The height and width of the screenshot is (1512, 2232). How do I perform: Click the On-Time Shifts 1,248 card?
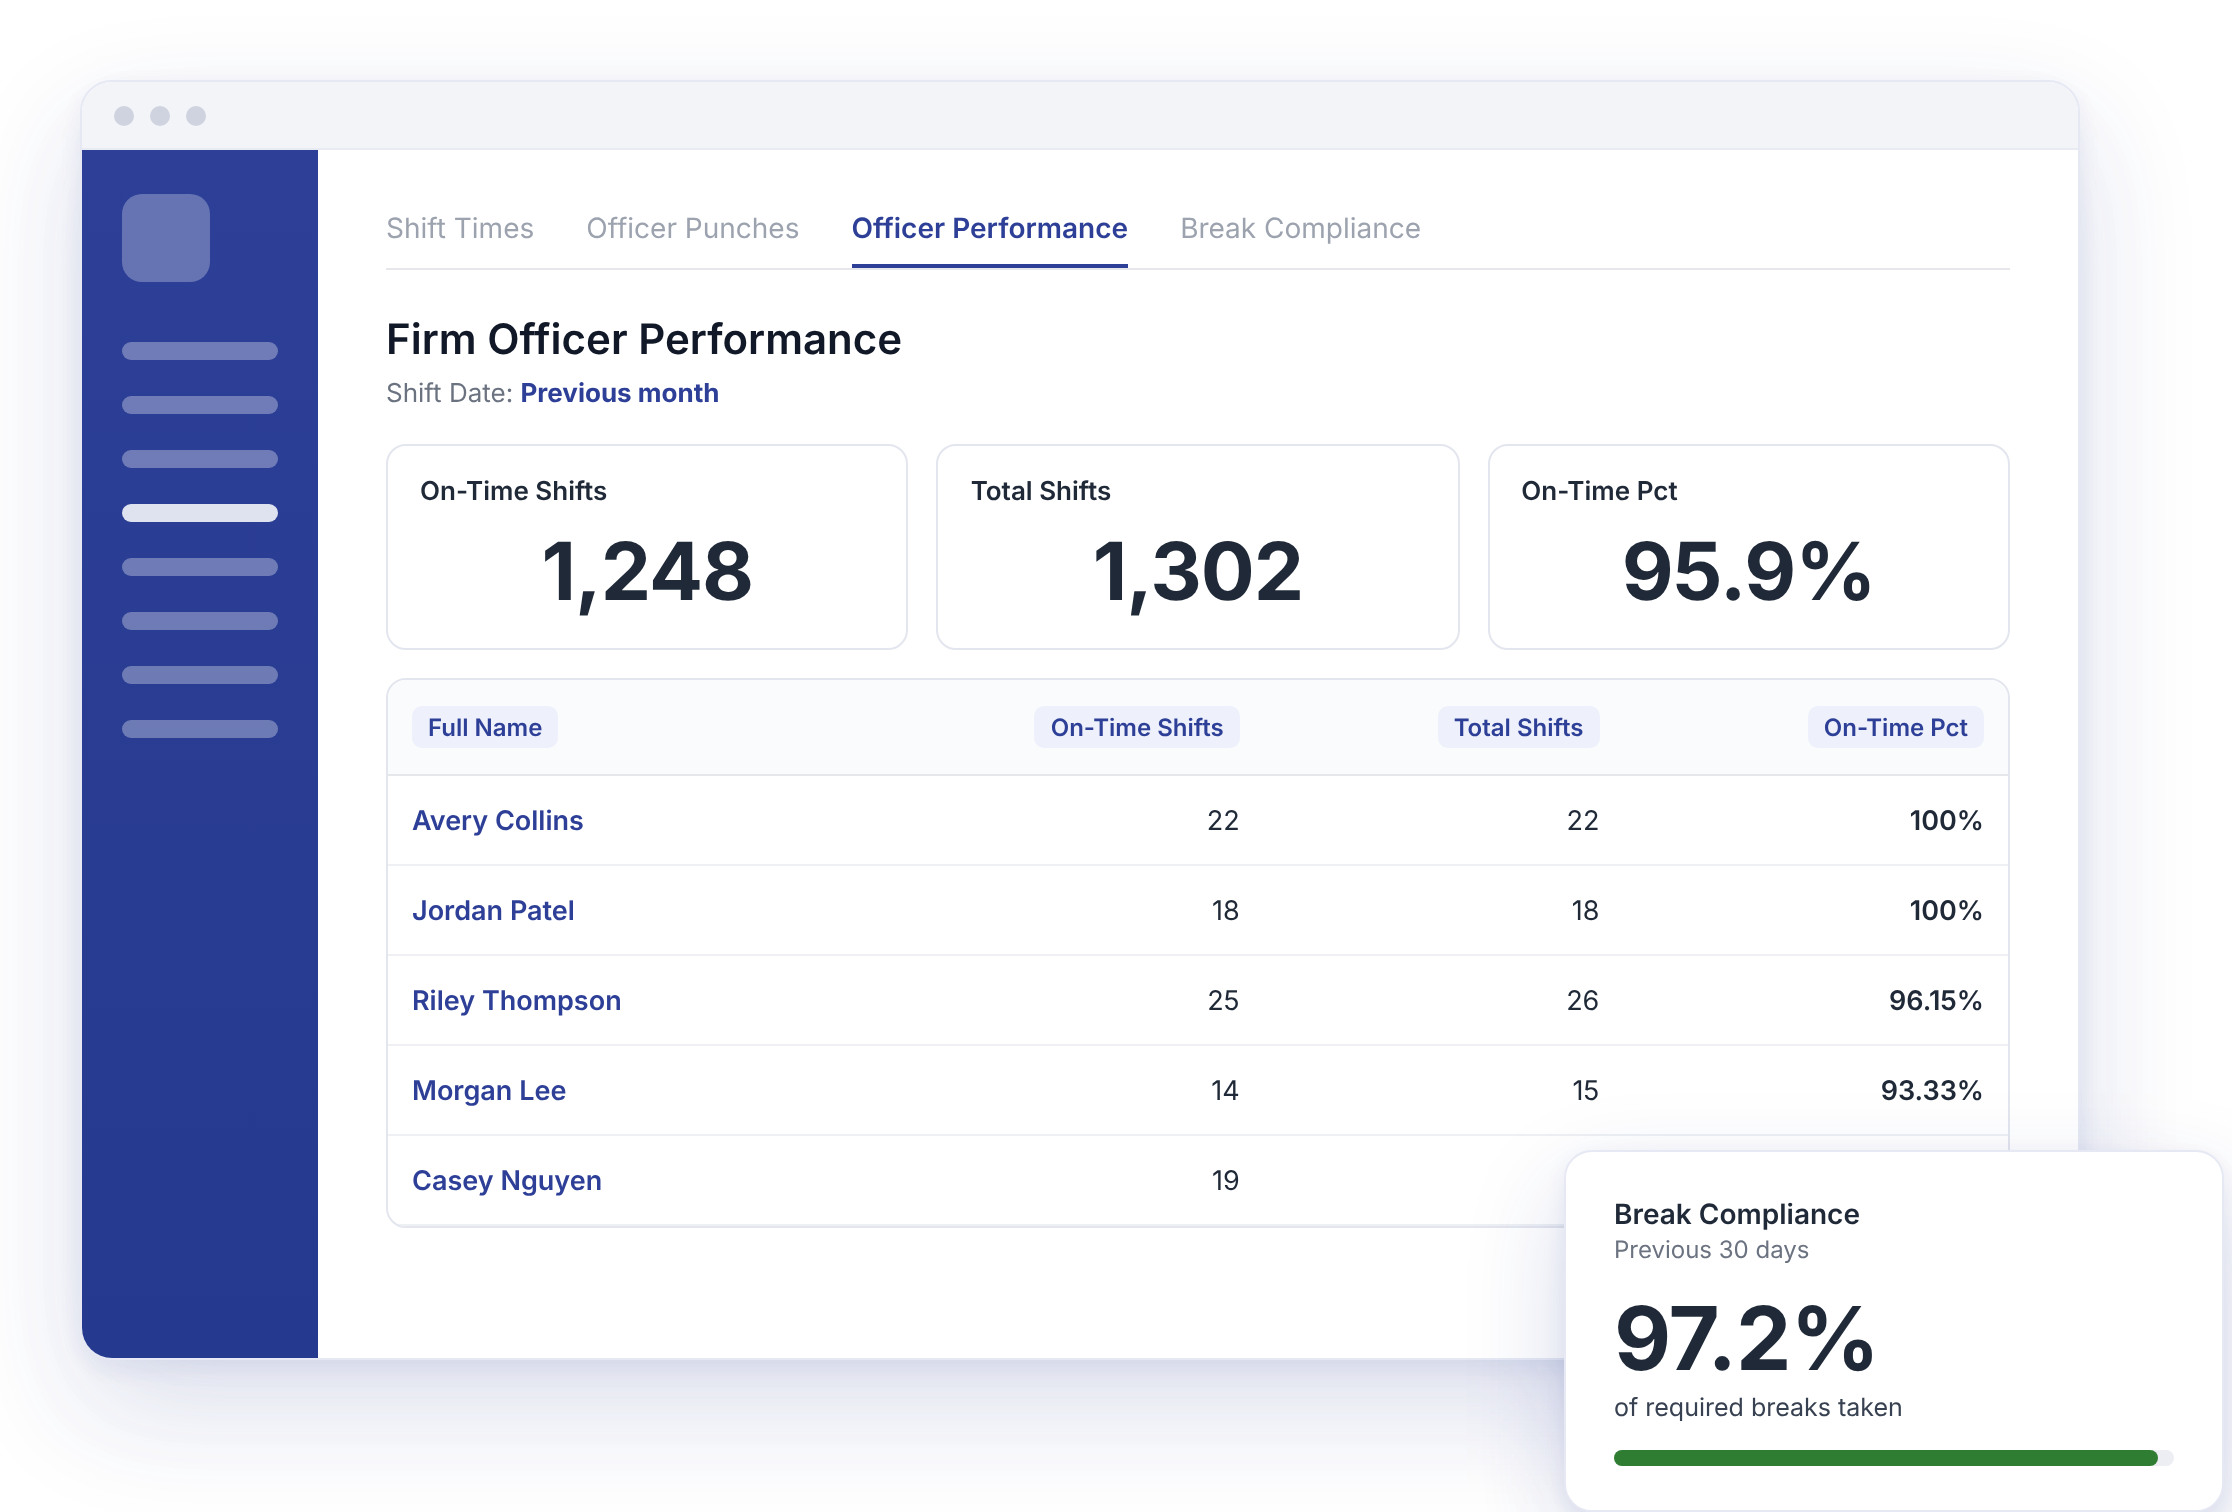[647, 547]
